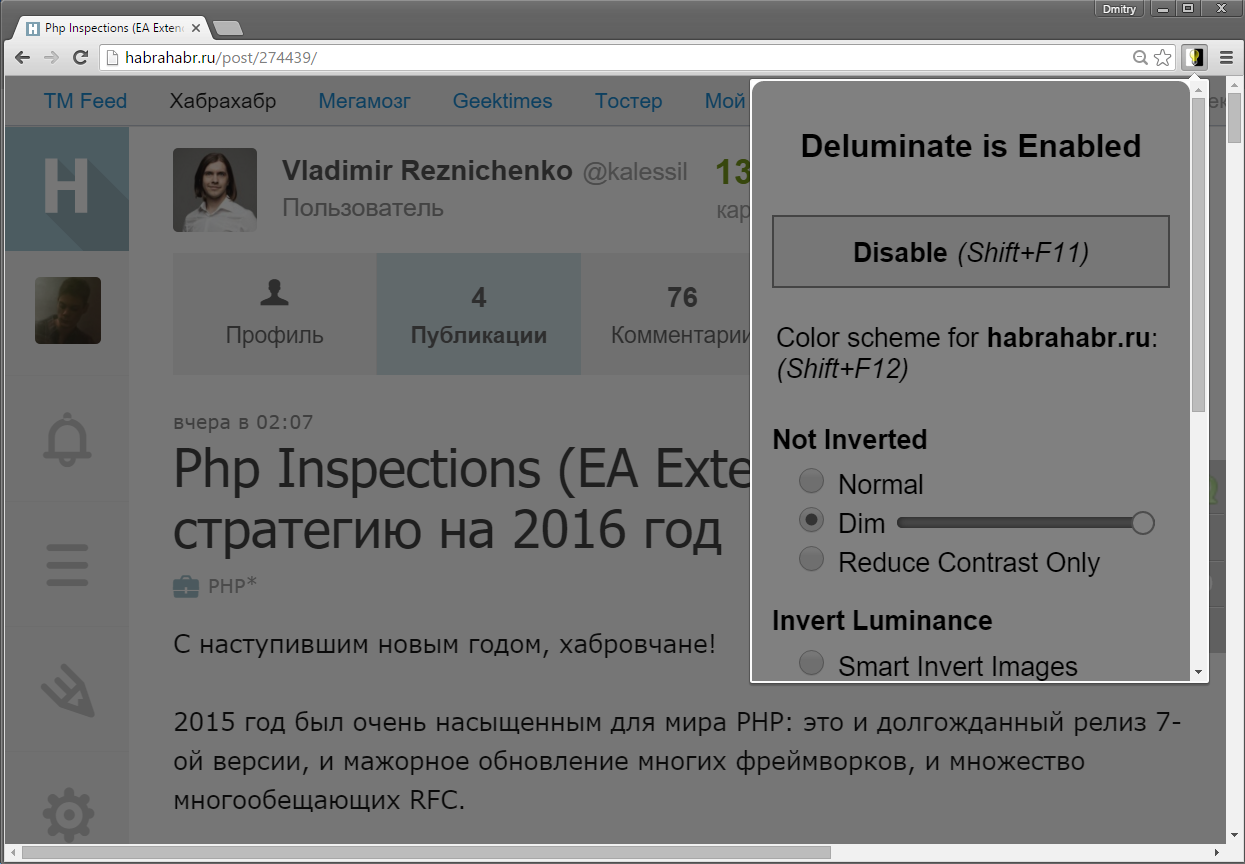Click the Deluminate extension icon in toolbar
The image size is (1245, 864).
click(1195, 57)
